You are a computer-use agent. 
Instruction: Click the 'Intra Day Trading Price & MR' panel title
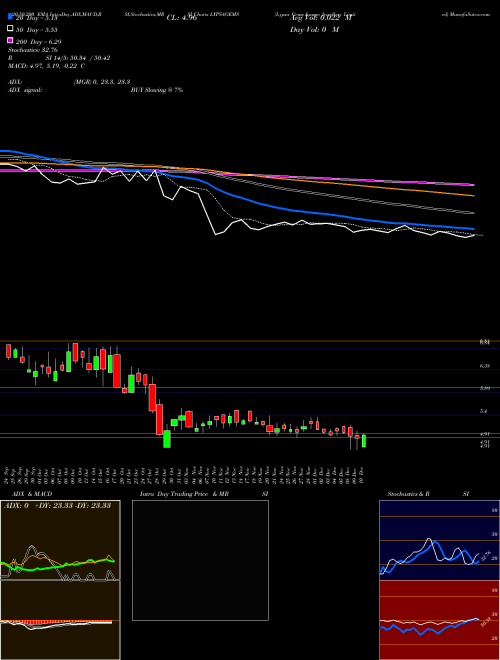[184, 494]
